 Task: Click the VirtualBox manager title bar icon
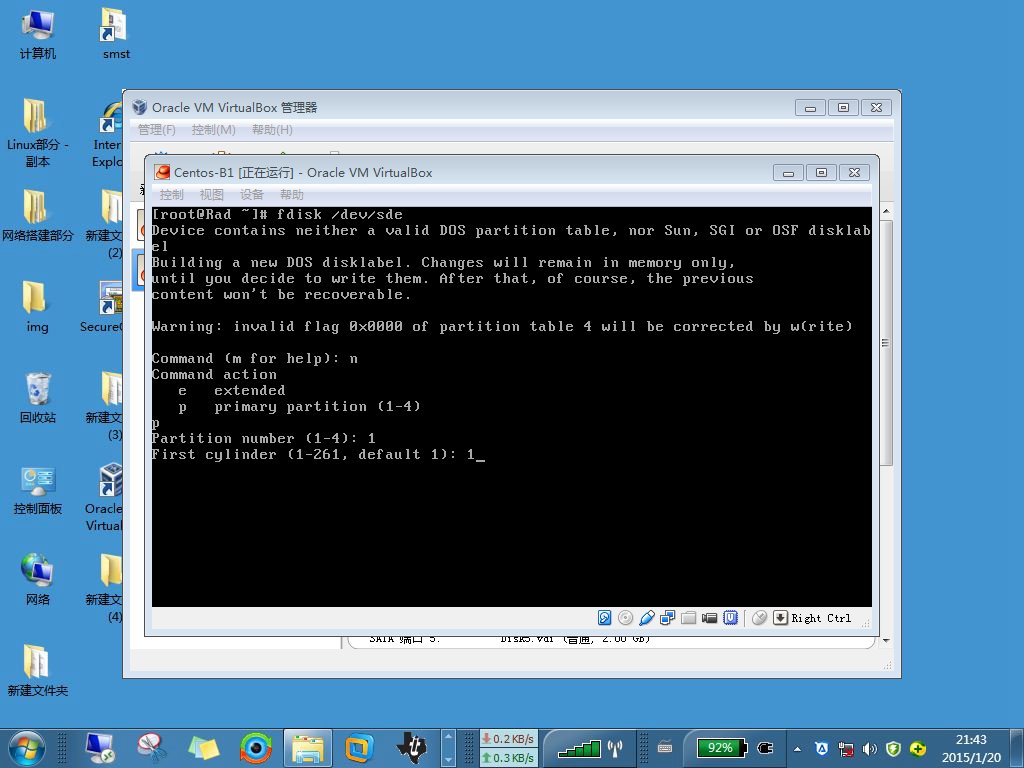click(x=140, y=107)
